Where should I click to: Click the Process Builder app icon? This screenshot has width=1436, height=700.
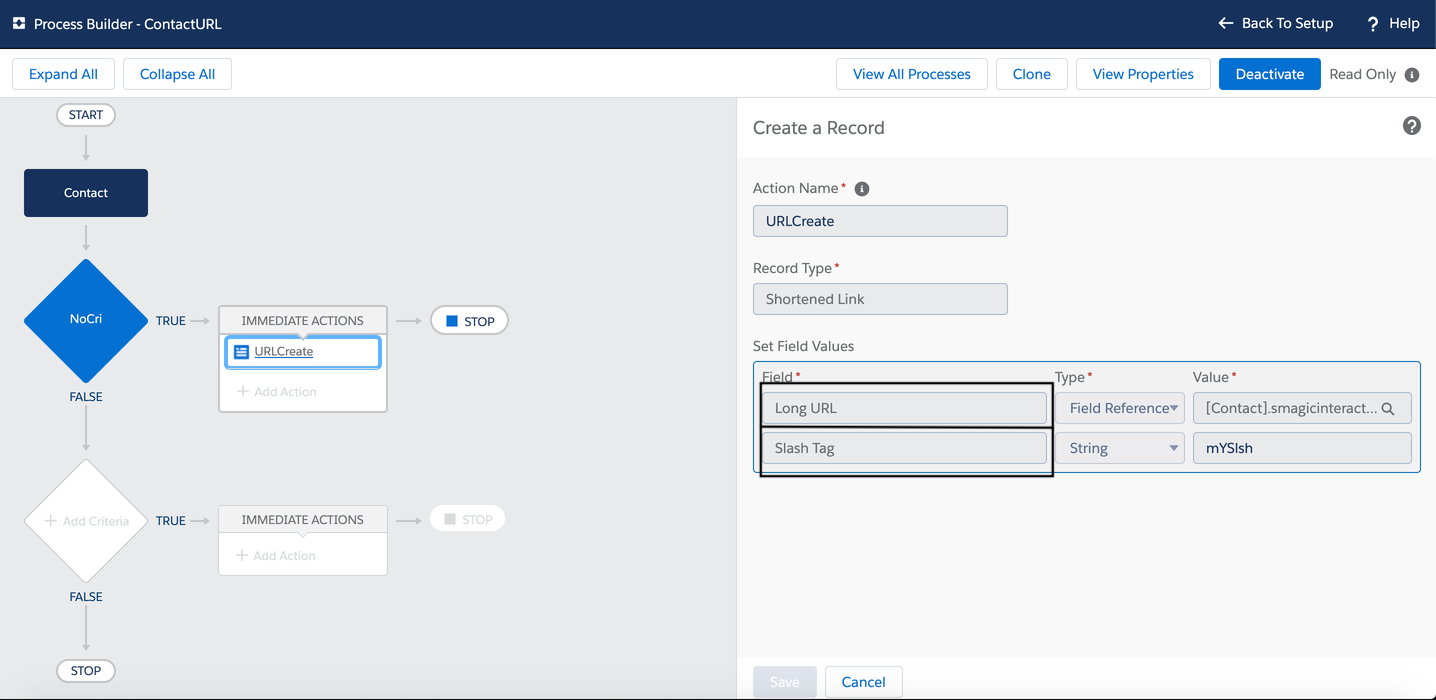(x=18, y=23)
